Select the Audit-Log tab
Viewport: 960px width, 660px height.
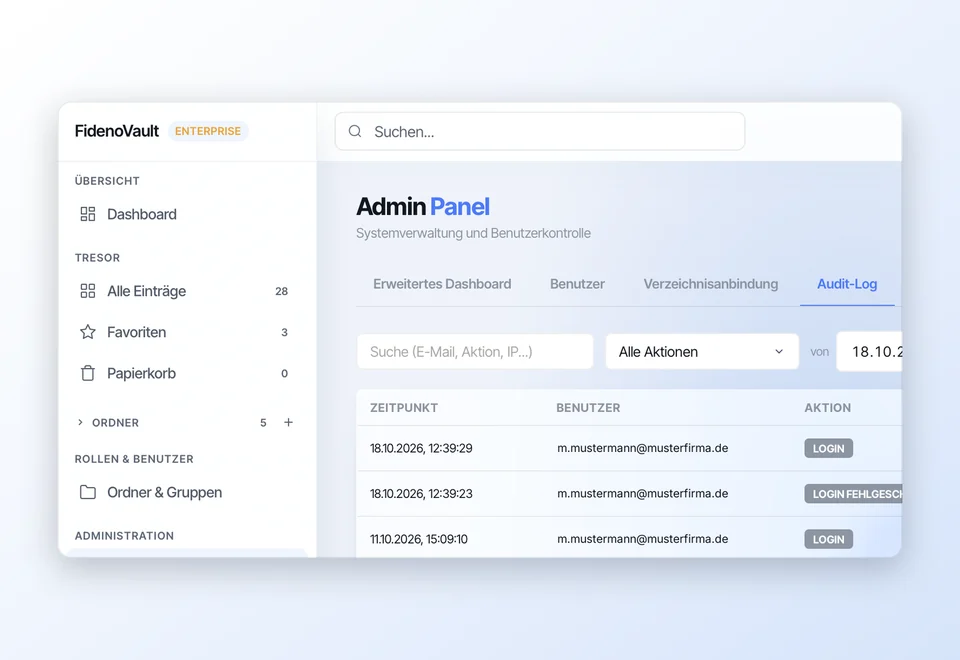click(x=847, y=284)
